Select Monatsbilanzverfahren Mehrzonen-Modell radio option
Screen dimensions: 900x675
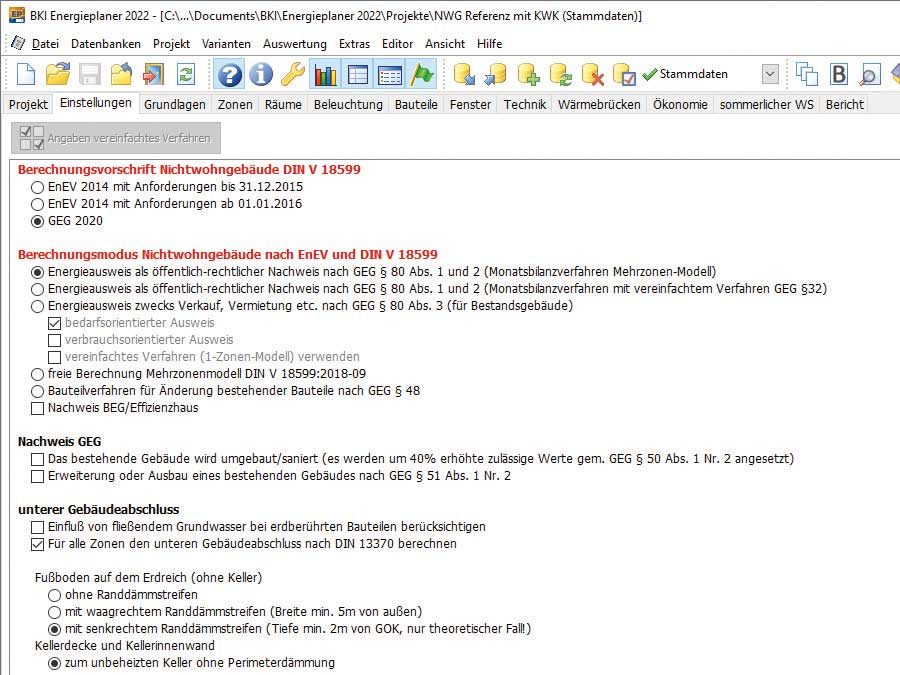(x=37, y=272)
